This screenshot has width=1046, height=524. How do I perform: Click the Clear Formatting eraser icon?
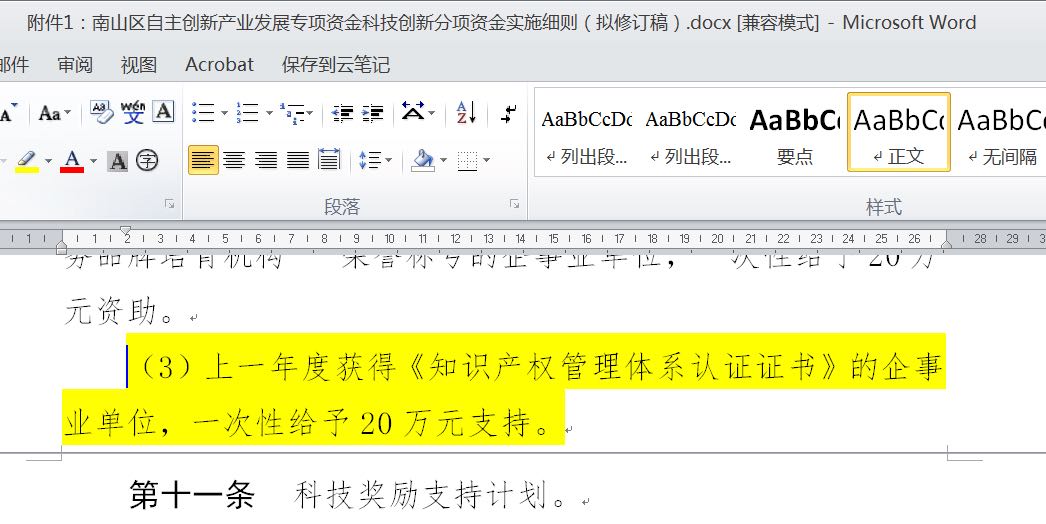pyautogui.click(x=101, y=112)
